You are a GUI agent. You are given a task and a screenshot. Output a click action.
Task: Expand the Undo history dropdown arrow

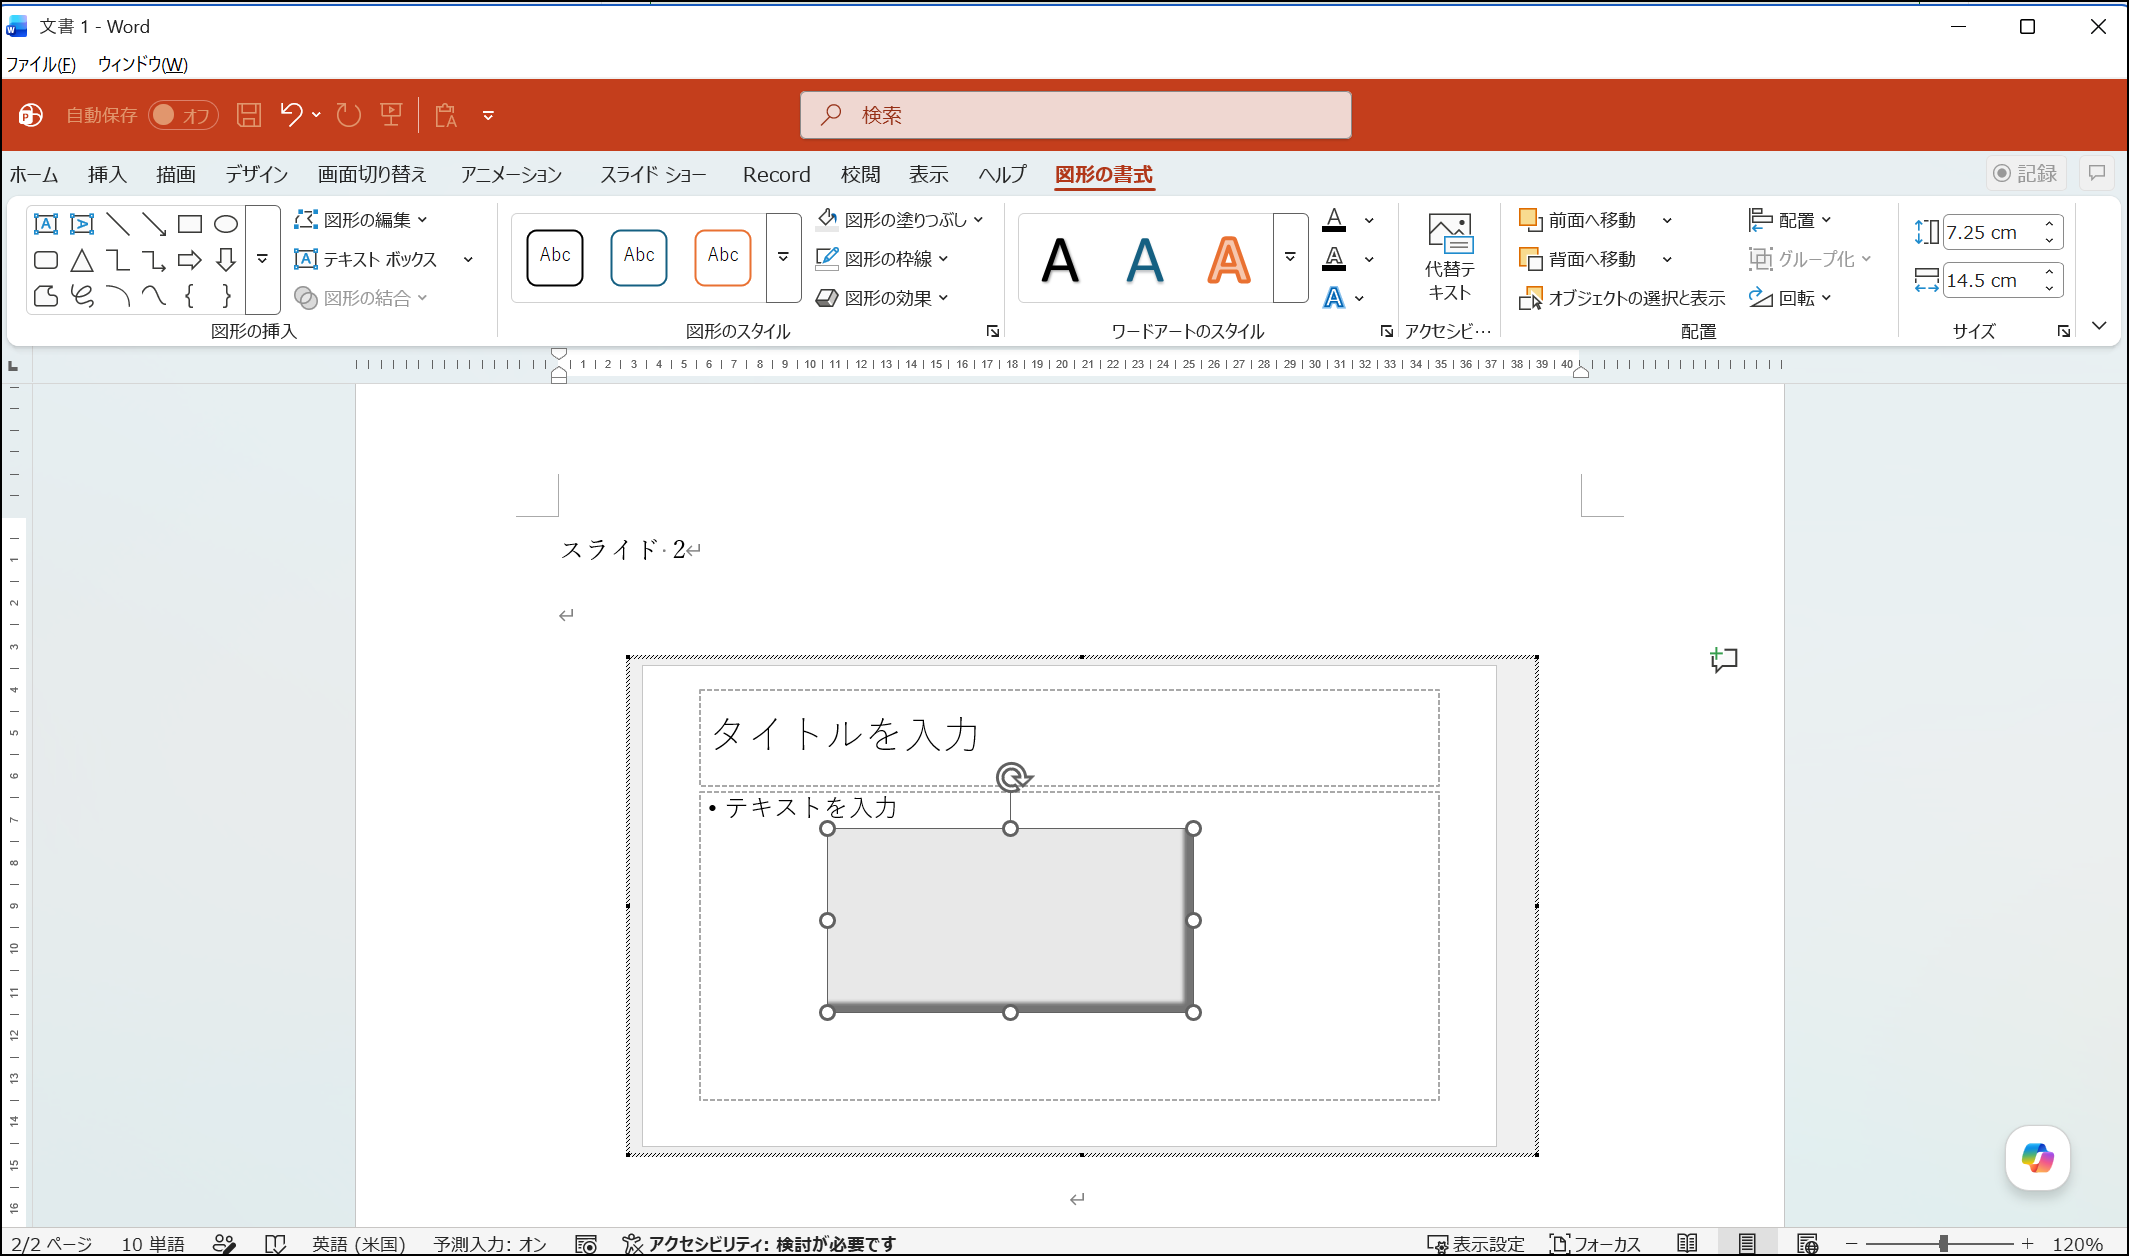tap(316, 115)
